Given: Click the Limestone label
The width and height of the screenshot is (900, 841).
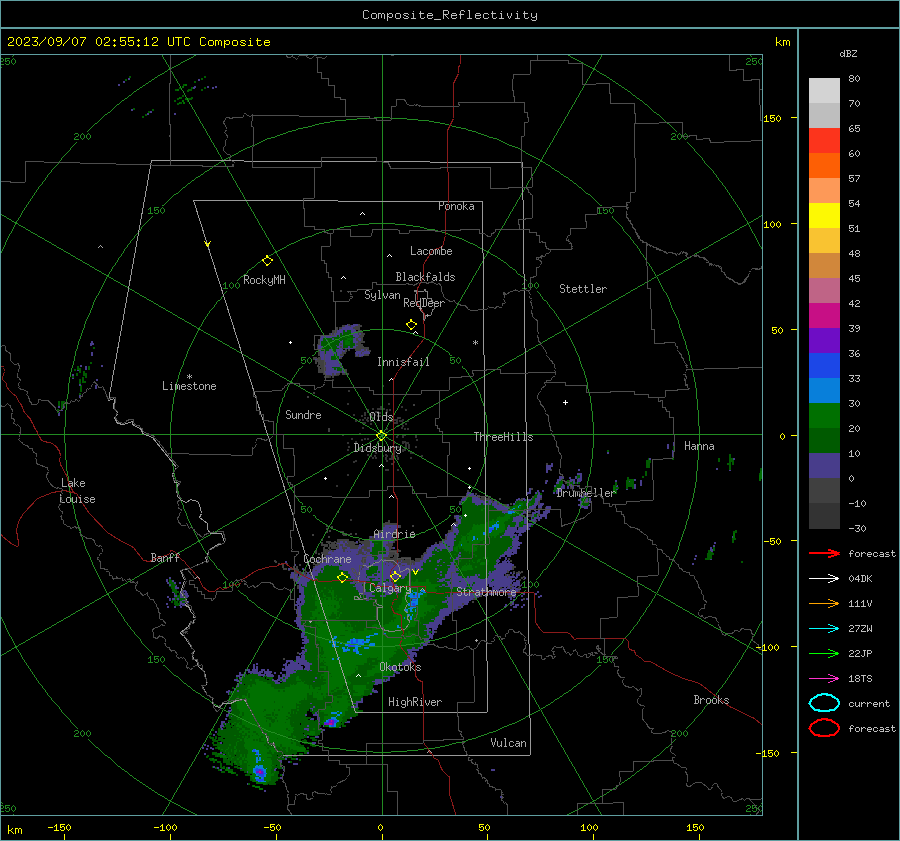Looking at the screenshot, I should coord(189,386).
